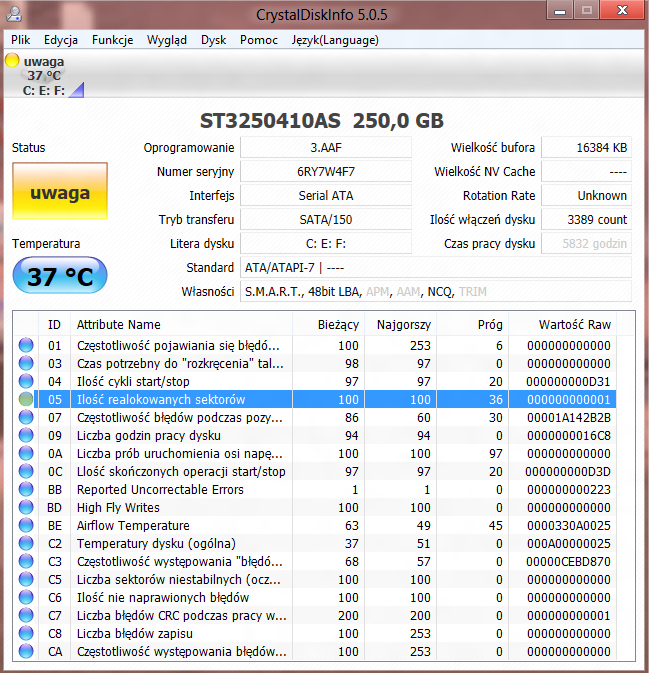This screenshot has height=673, width=650.
Task: Click status circle for attribute BB
Action: pos(26,489)
